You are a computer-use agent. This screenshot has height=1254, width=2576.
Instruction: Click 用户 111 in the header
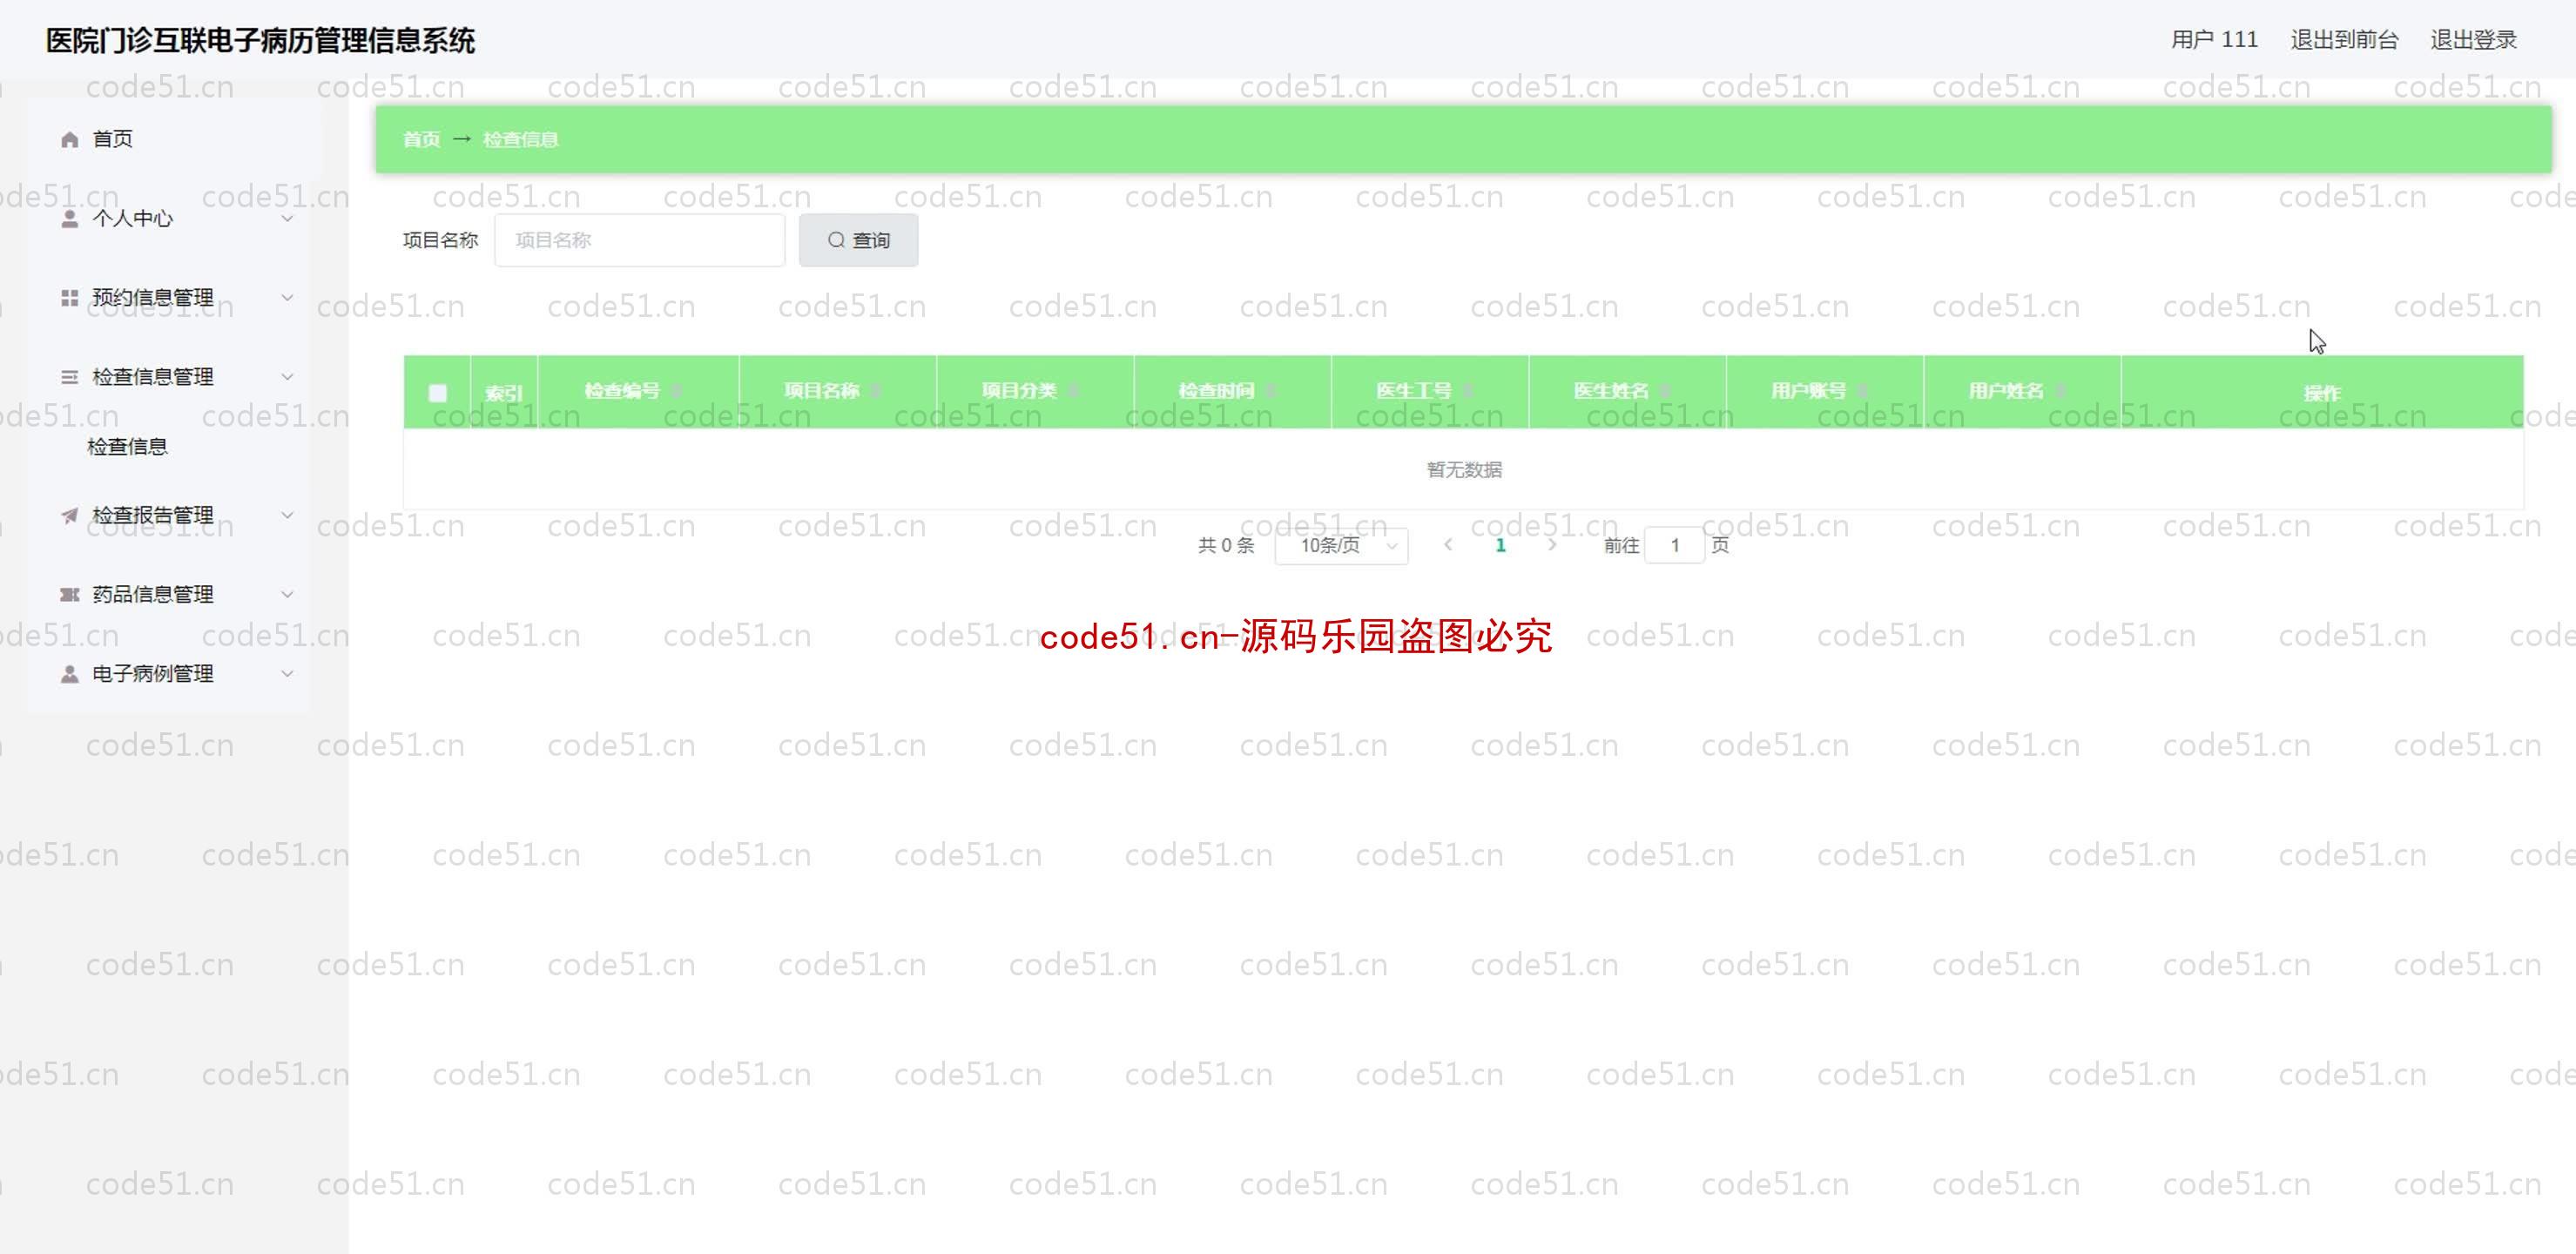[x=2214, y=40]
